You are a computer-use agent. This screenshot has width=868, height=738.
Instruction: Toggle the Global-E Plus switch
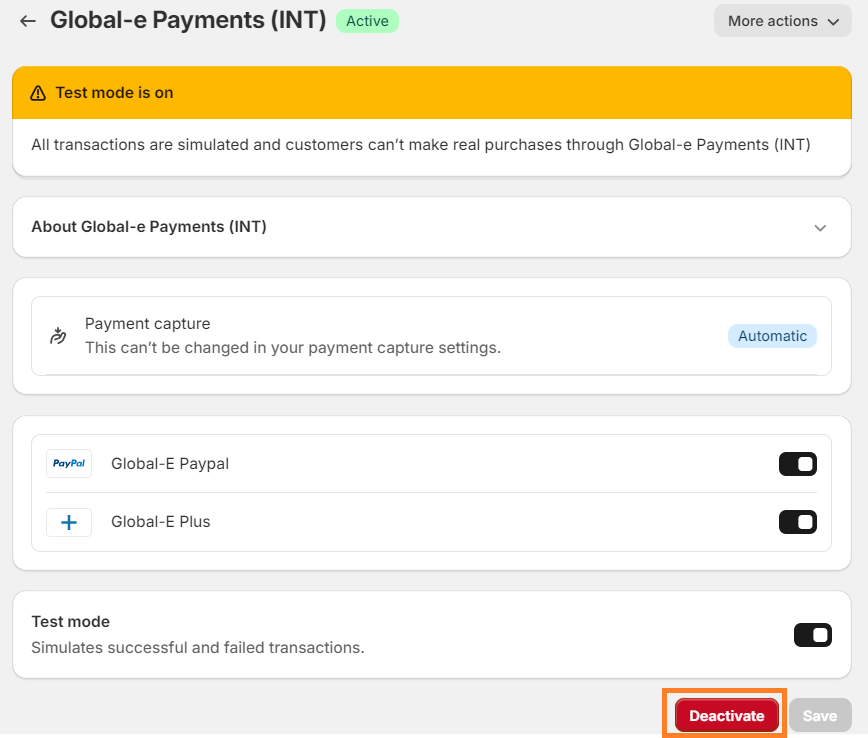click(798, 522)
